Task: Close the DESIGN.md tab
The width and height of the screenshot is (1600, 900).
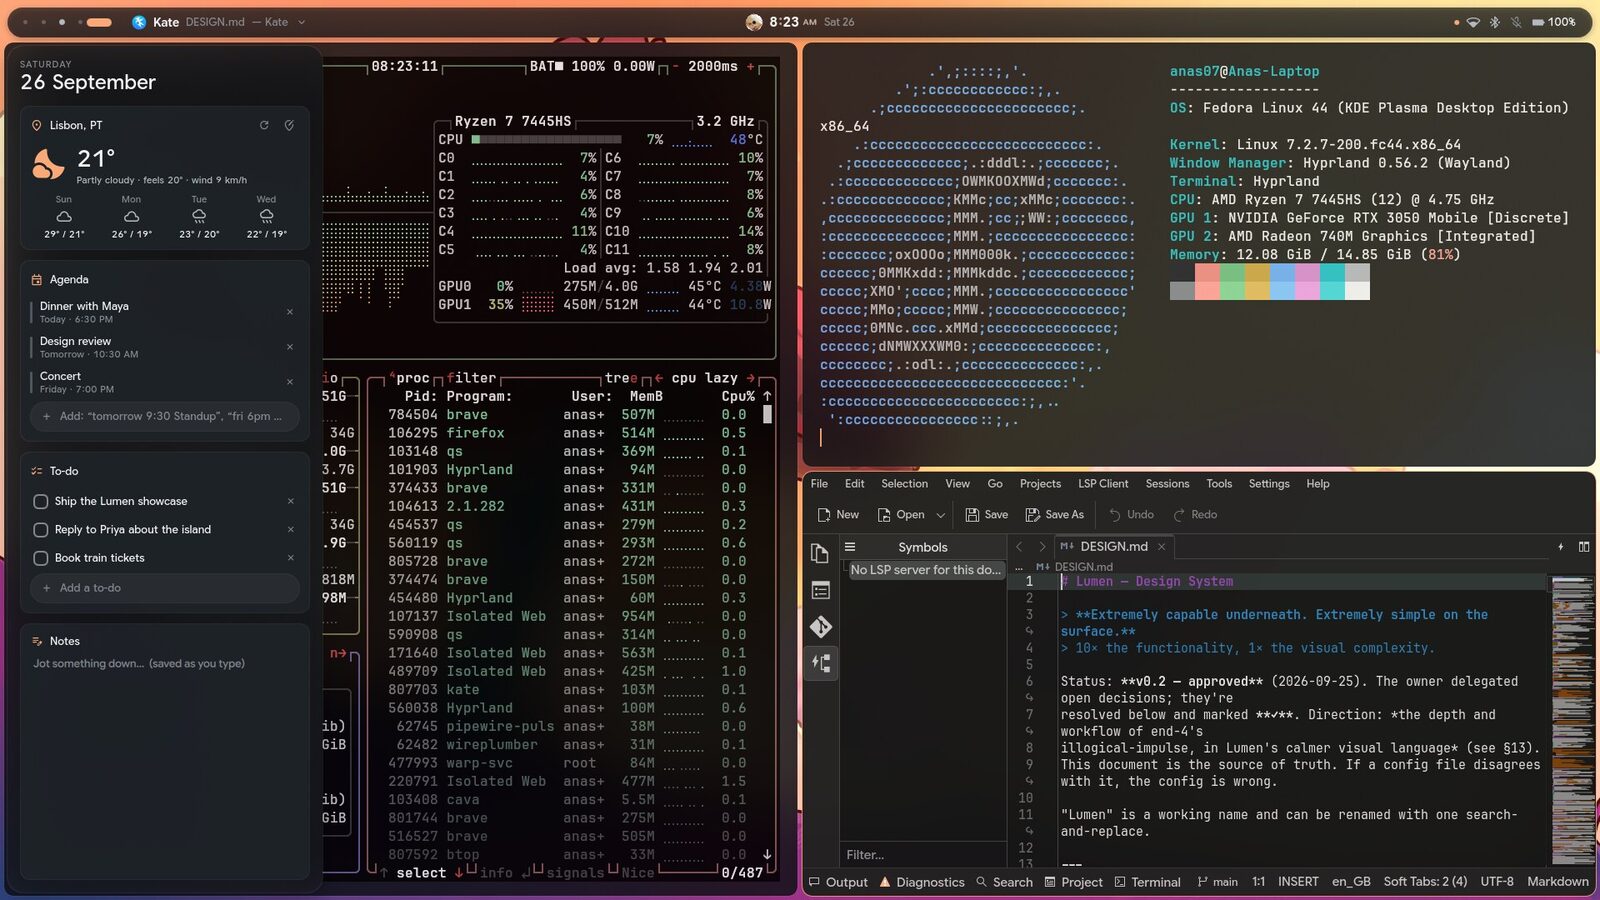Action: point(1161,546)
